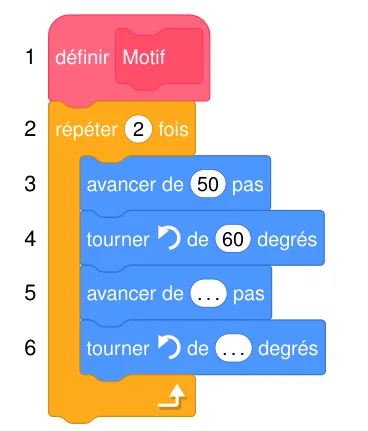
Task: Select the avancer de 50 pas block
Action: (175, 184)
